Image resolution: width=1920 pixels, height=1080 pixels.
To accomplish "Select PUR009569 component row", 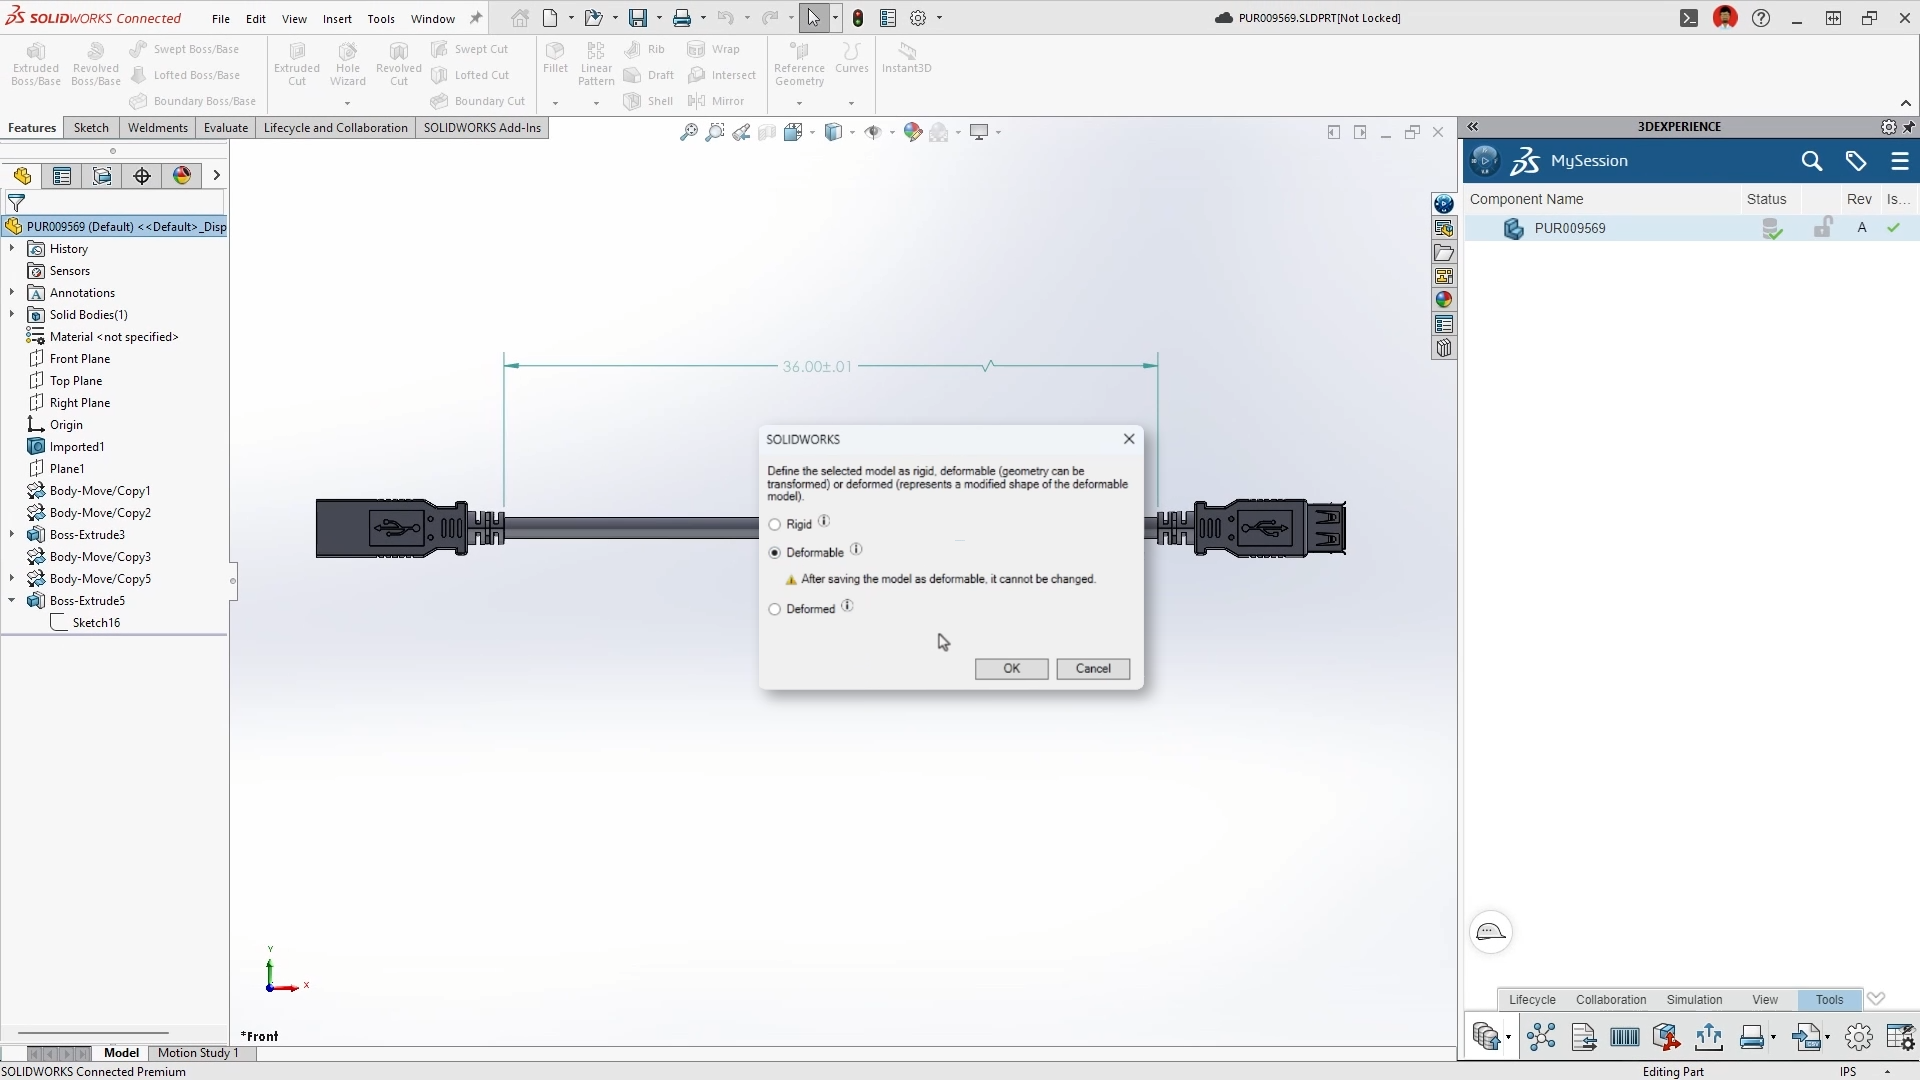I will click(x=1570, y=228).
